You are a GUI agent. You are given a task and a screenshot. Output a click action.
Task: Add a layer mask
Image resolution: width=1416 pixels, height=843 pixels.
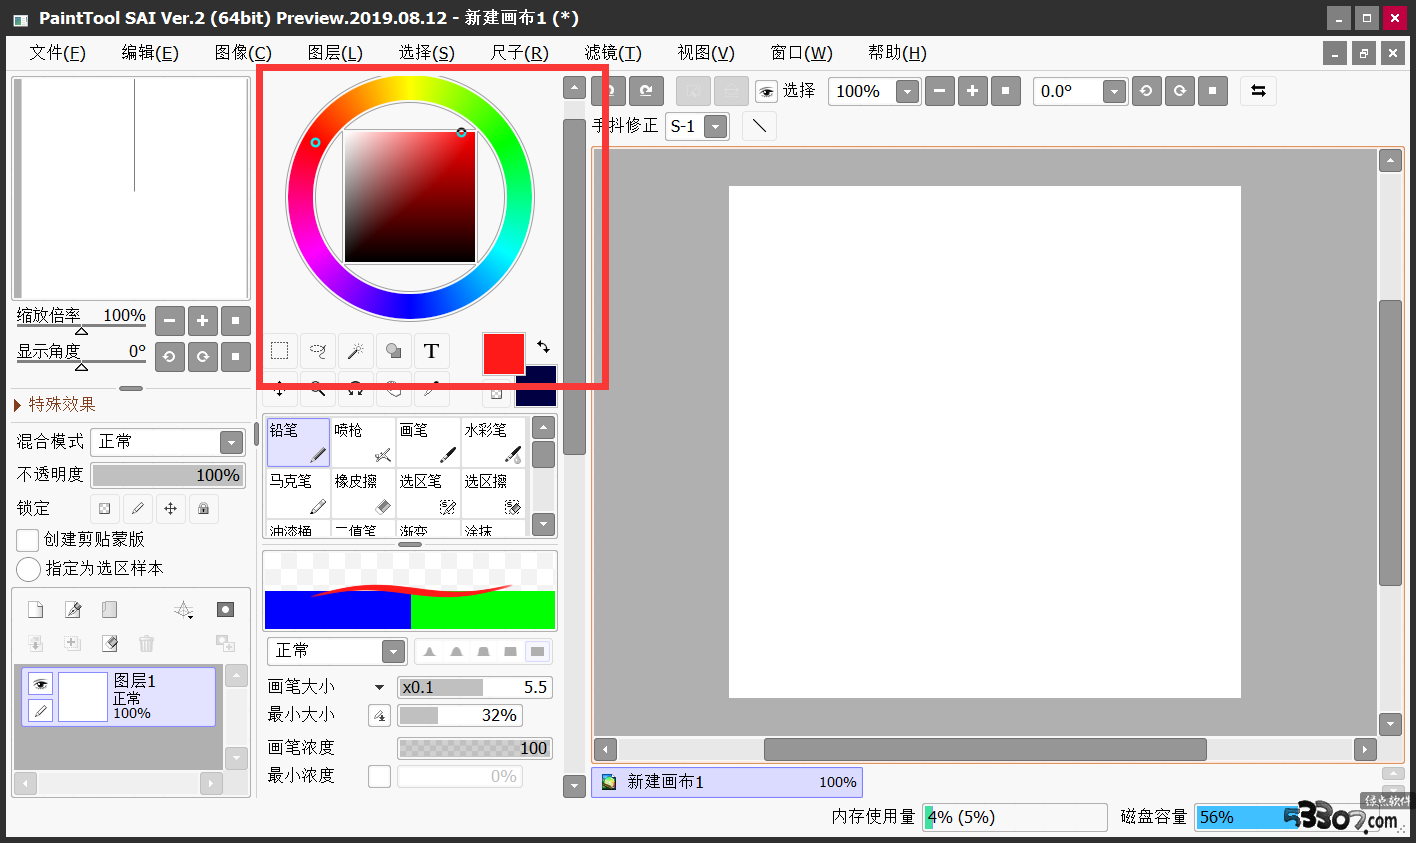225,610
